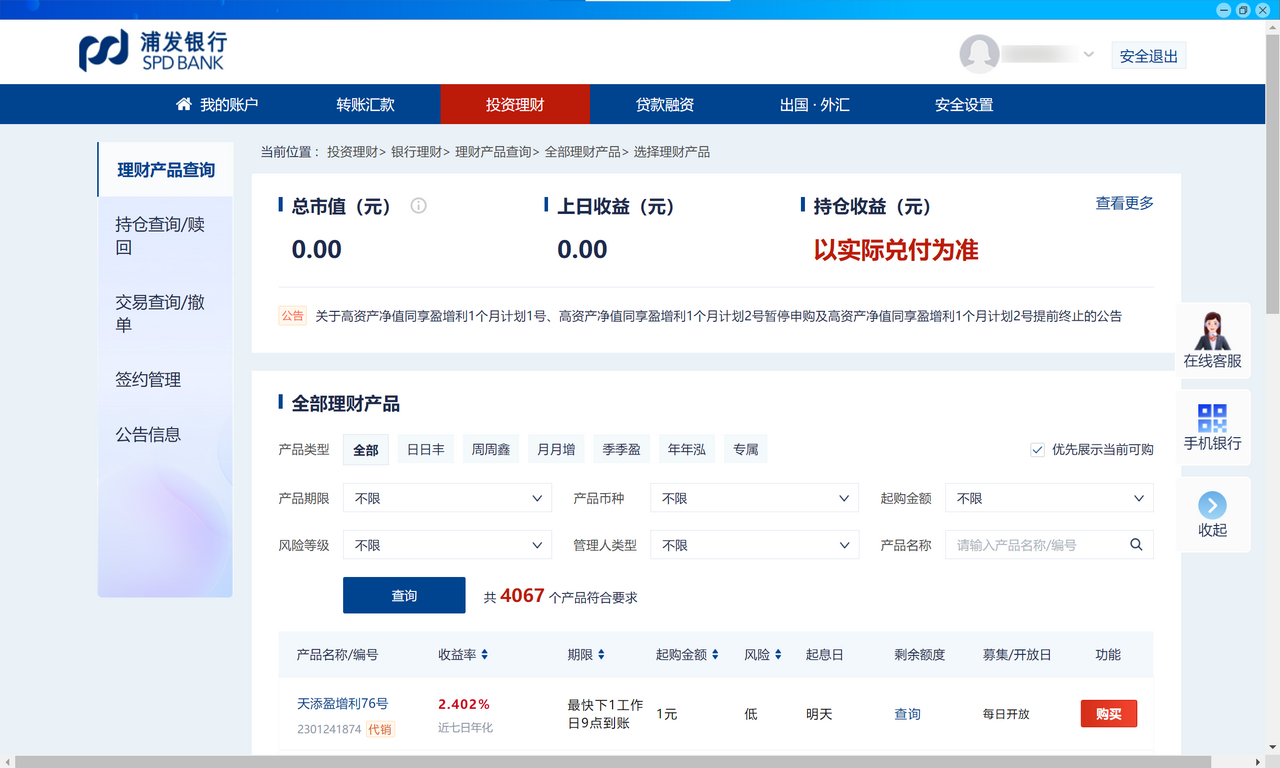Expand the account dropdown next to the avatar
This screenshot has height=768, width=1280.
tap(1089, 55)
